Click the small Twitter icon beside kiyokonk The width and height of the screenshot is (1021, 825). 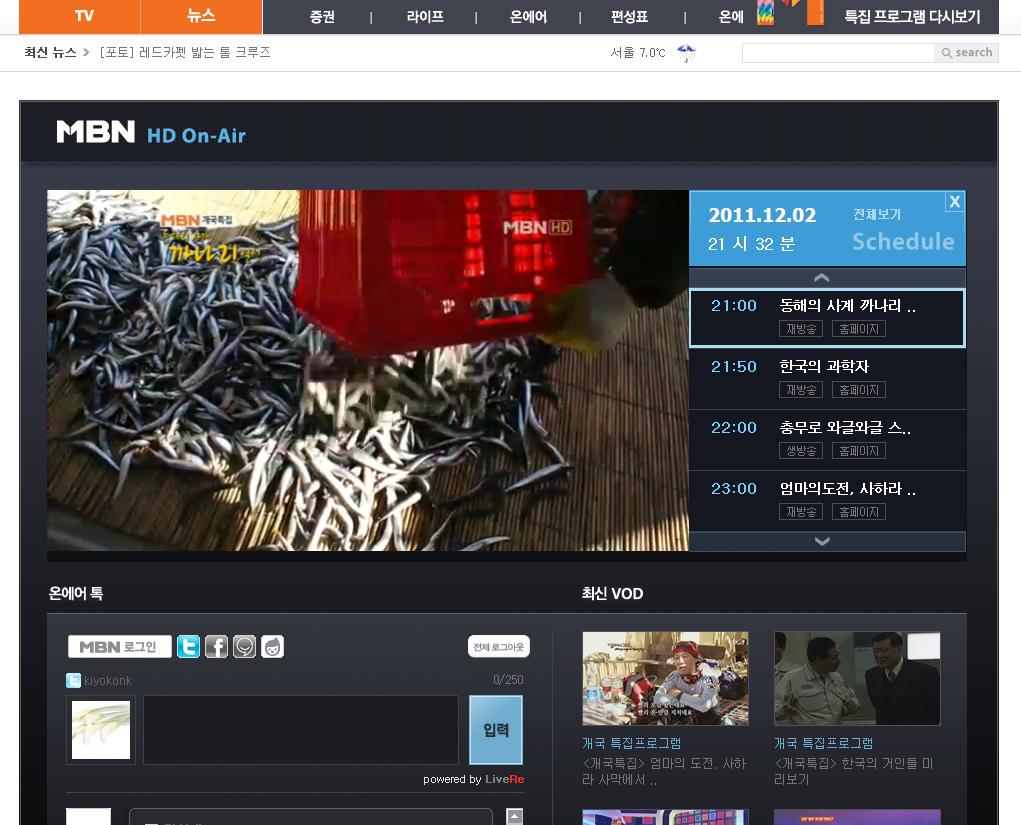click(x=74, y=680)
